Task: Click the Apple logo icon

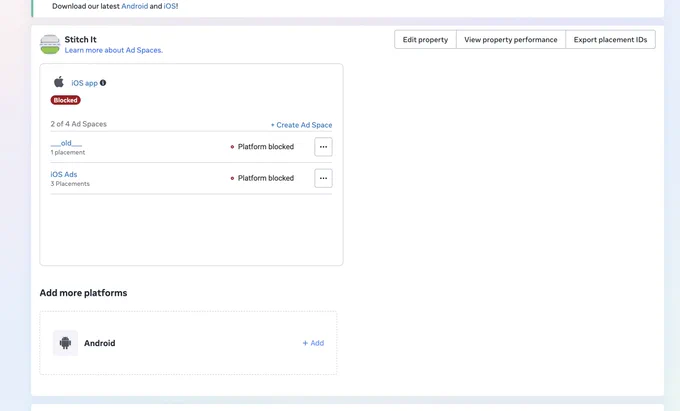Action: (59, 82)
